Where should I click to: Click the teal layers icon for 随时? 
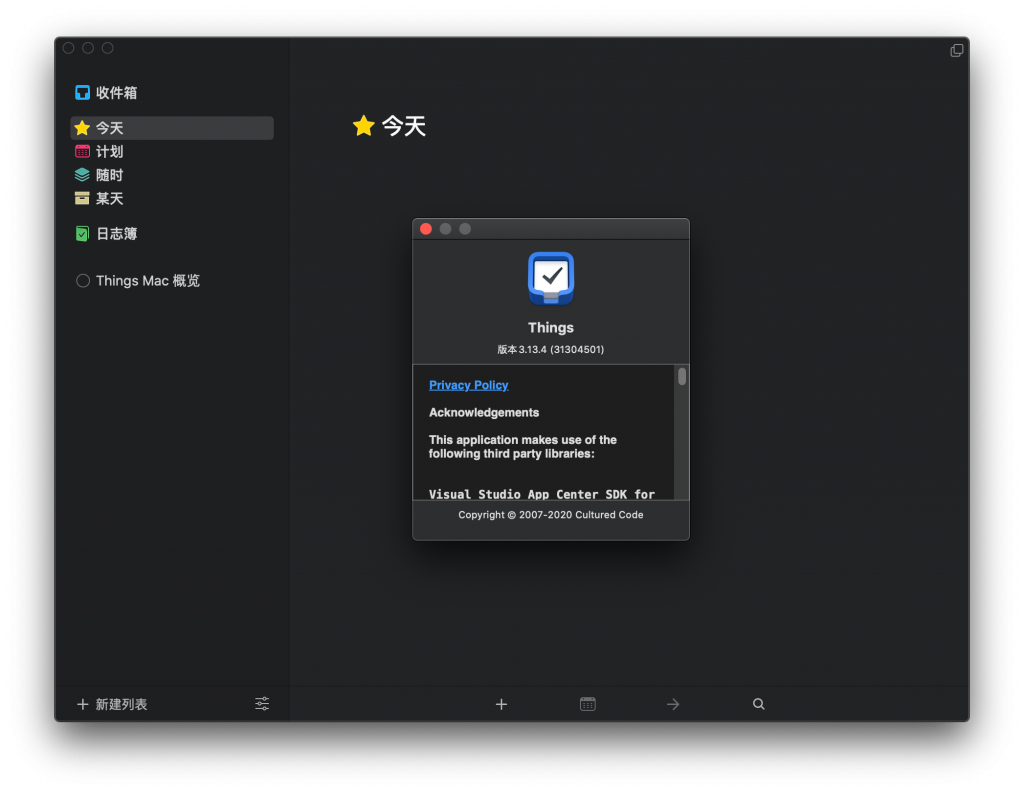[x=82, y=175]
